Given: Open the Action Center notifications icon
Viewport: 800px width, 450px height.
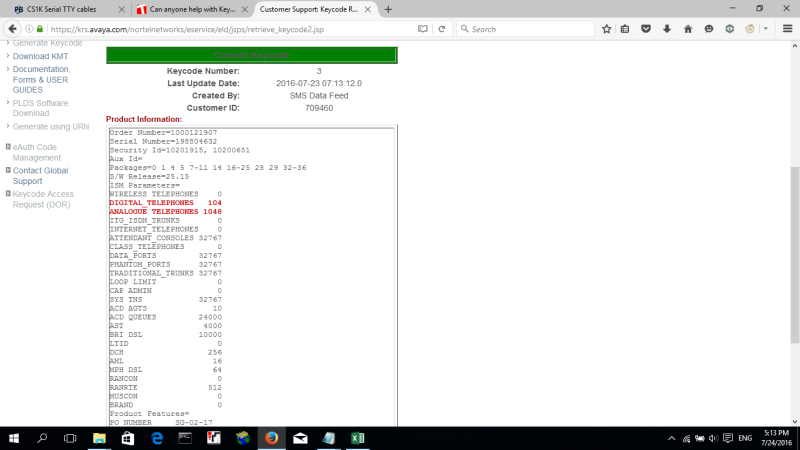Looking at the screenshot, I should [x=728, y=438].
